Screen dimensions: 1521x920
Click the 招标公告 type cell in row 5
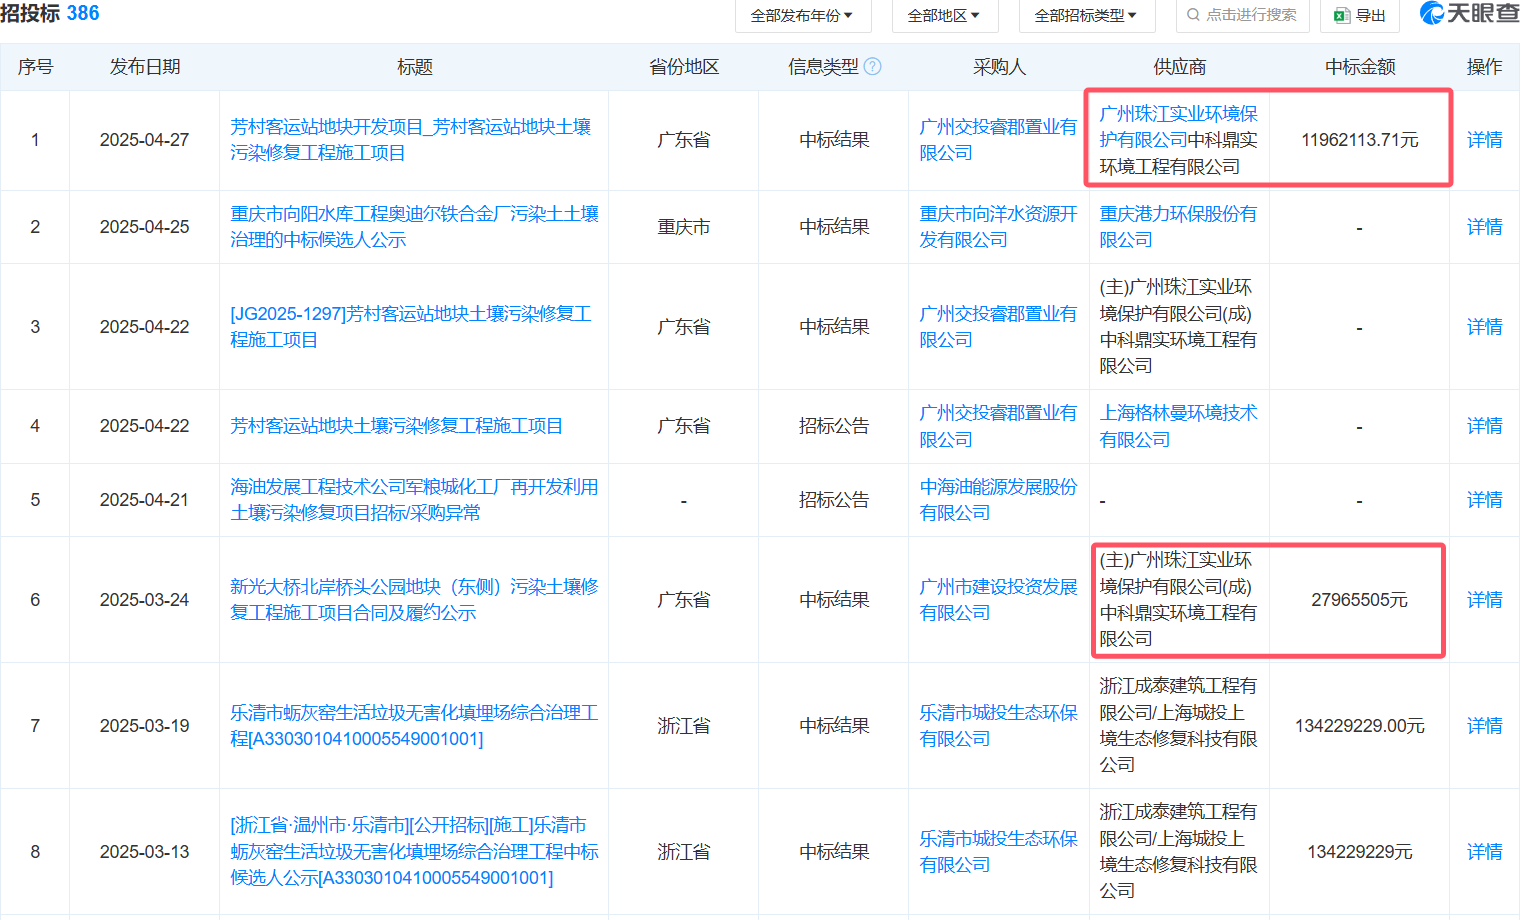[x=834, y=500]
